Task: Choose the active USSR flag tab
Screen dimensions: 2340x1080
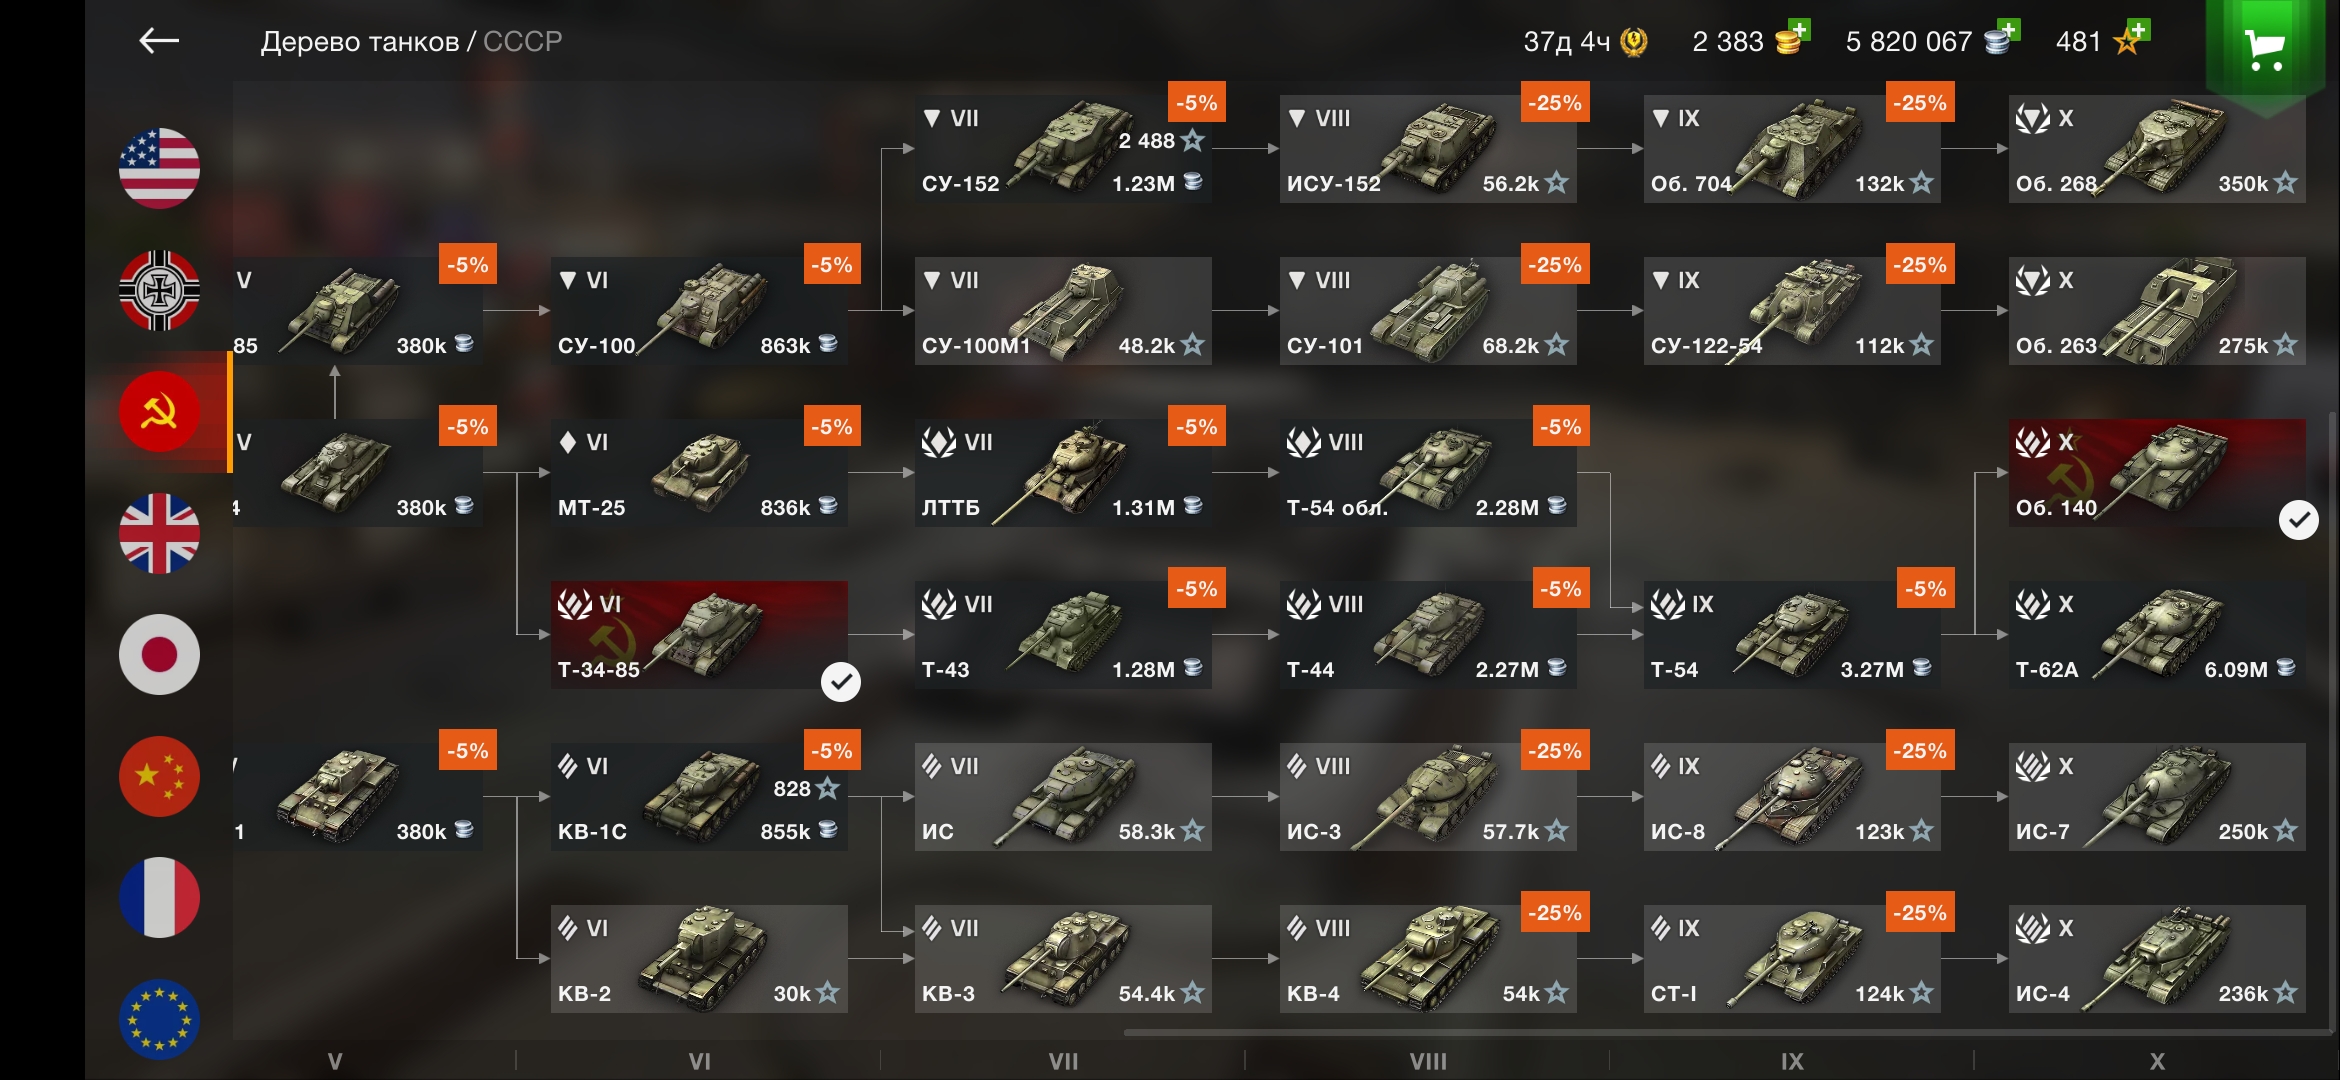Action: tap(159, 412)
